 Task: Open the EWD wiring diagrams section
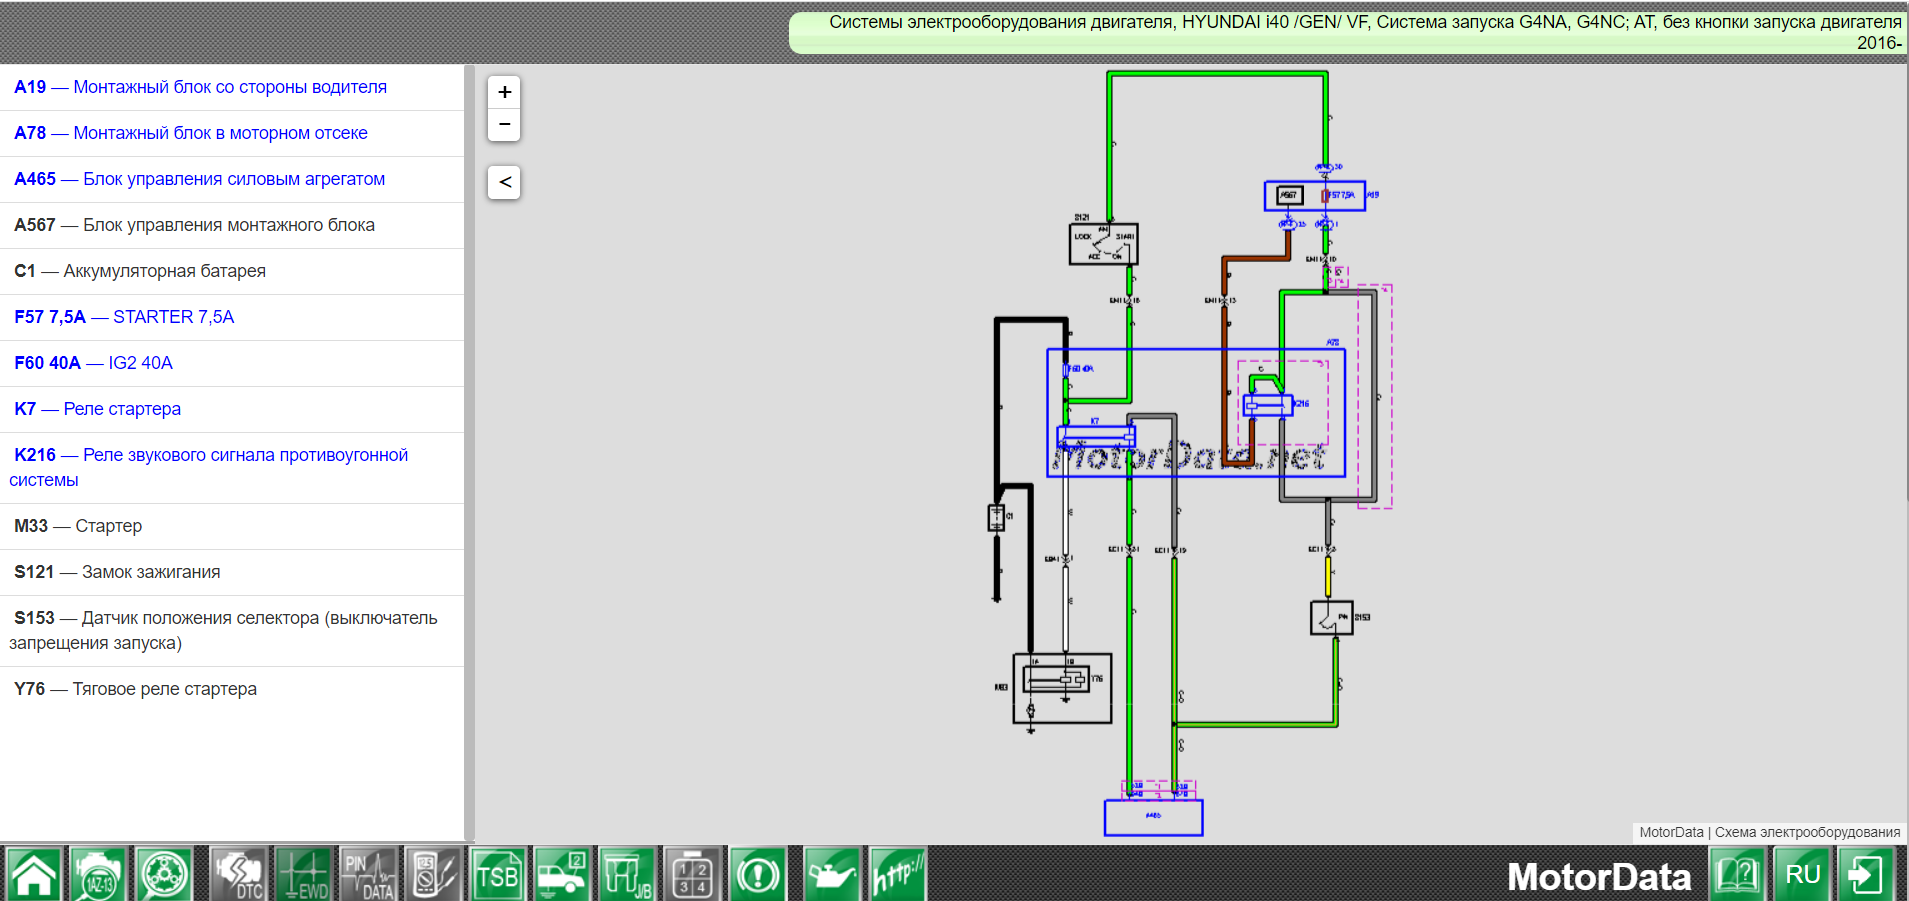[x=303, y=874]
